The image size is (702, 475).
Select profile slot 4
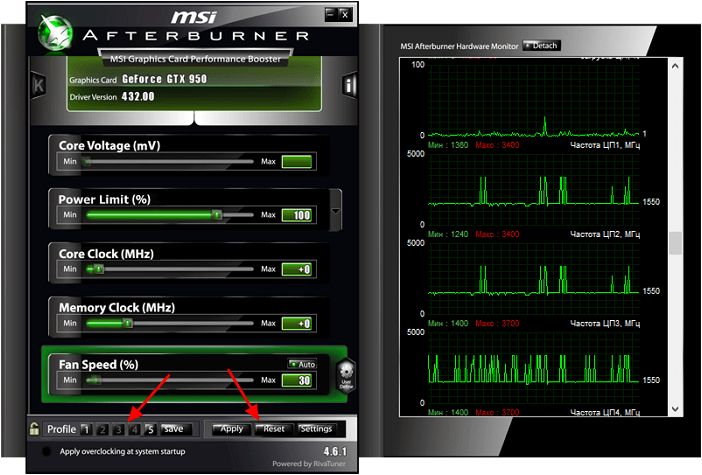(x=134, y=429)
